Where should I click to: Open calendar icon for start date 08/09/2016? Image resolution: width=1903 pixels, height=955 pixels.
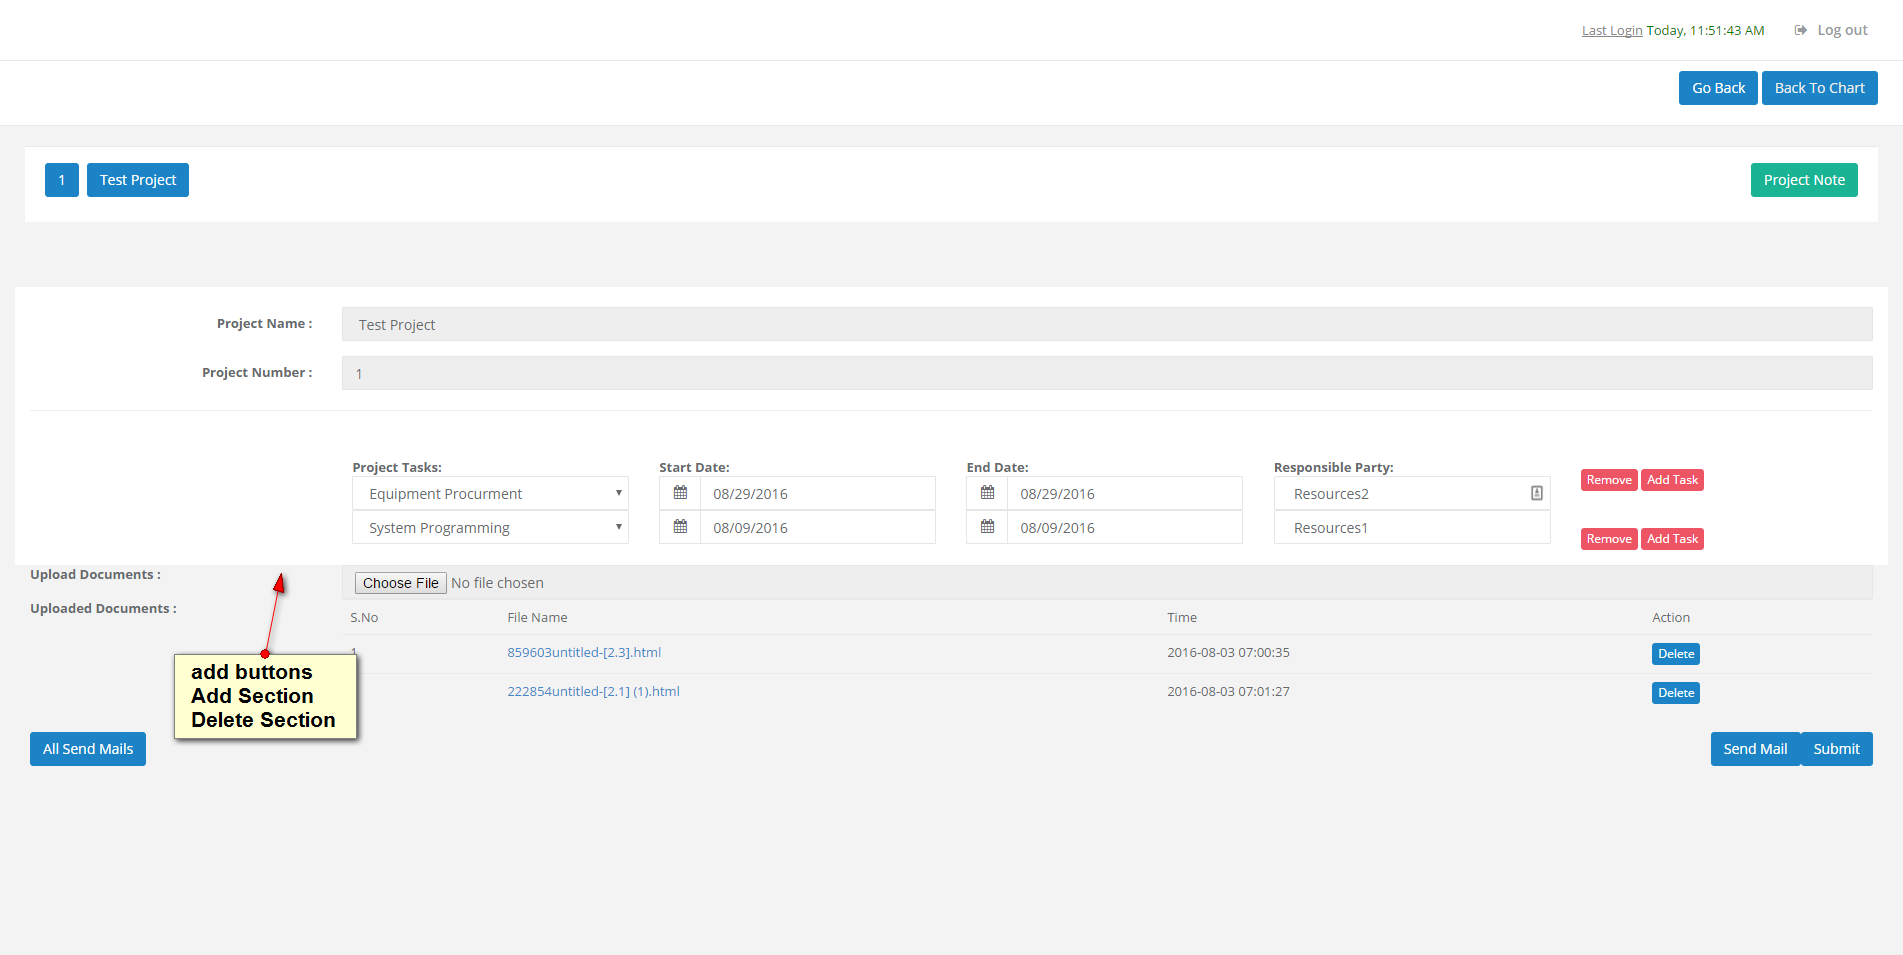click(x=680, y=527)
